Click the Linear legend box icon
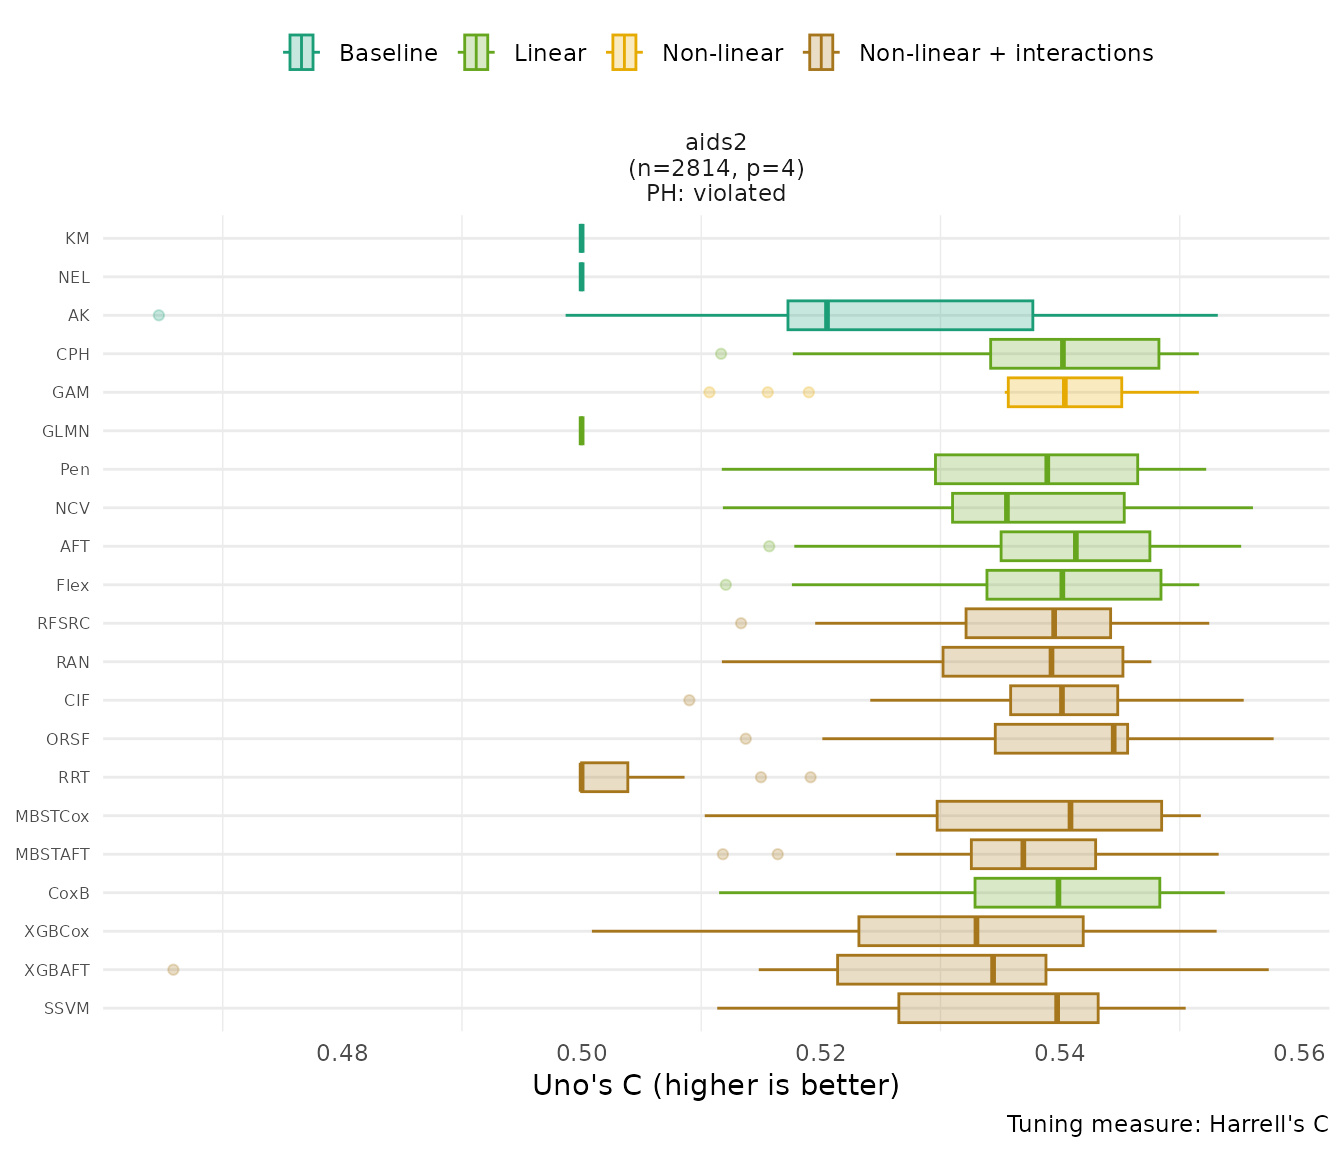1344x1152 pixels. [475, 53]
